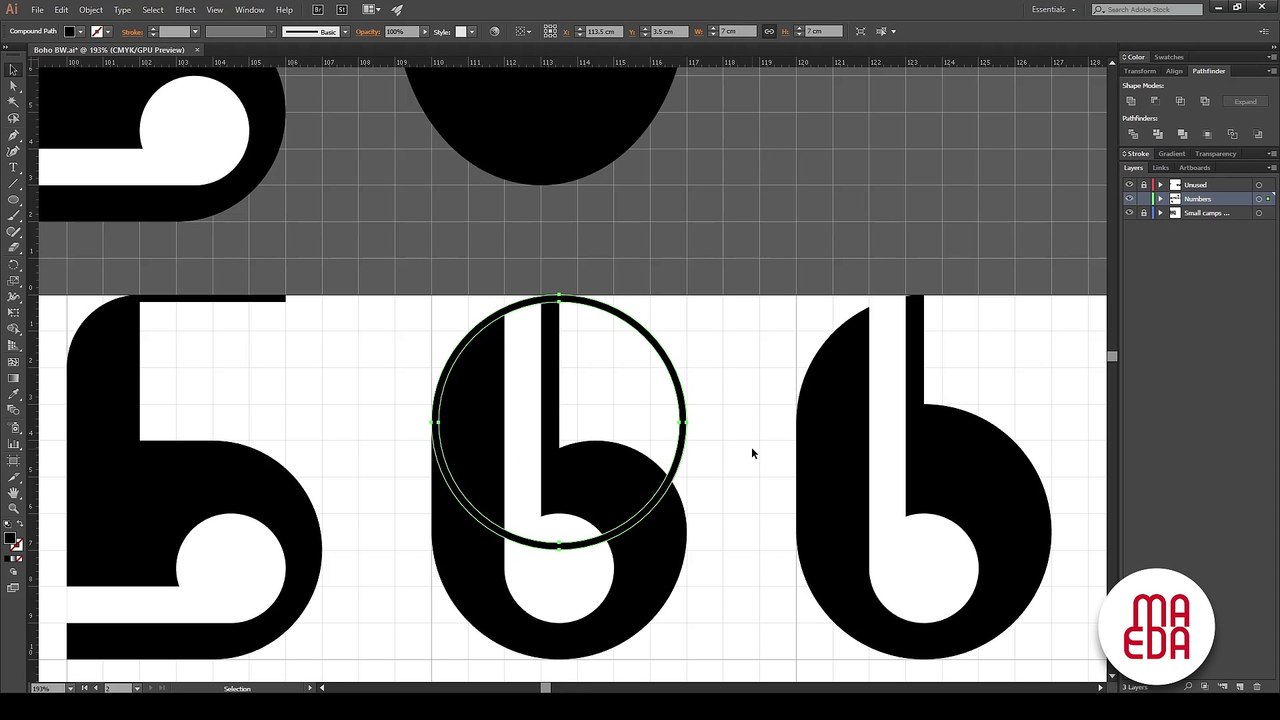The height and width of the screenshot is (720, 1280).
Task: Open the Object menu
Action: pos(91,10)
